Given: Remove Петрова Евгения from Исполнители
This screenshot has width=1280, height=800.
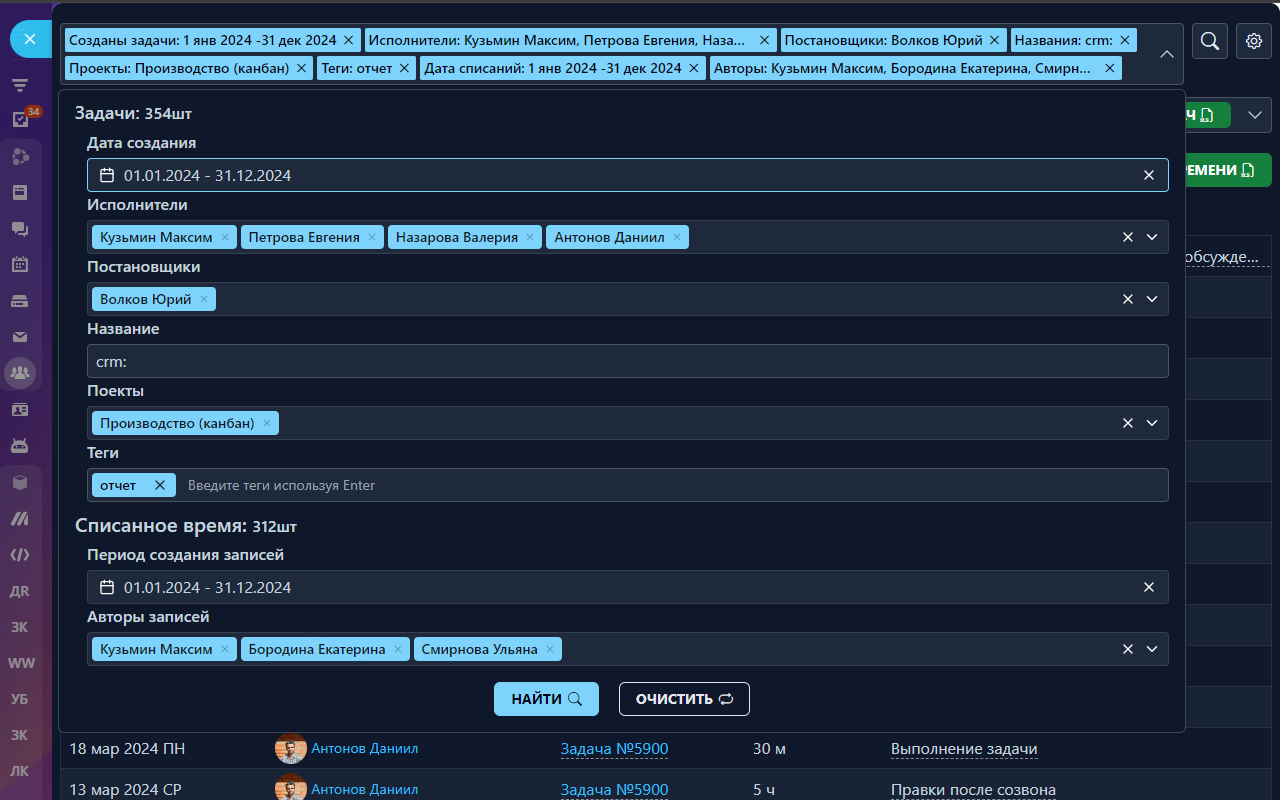Looking at the screenshot, I should [x=372, y=237].
